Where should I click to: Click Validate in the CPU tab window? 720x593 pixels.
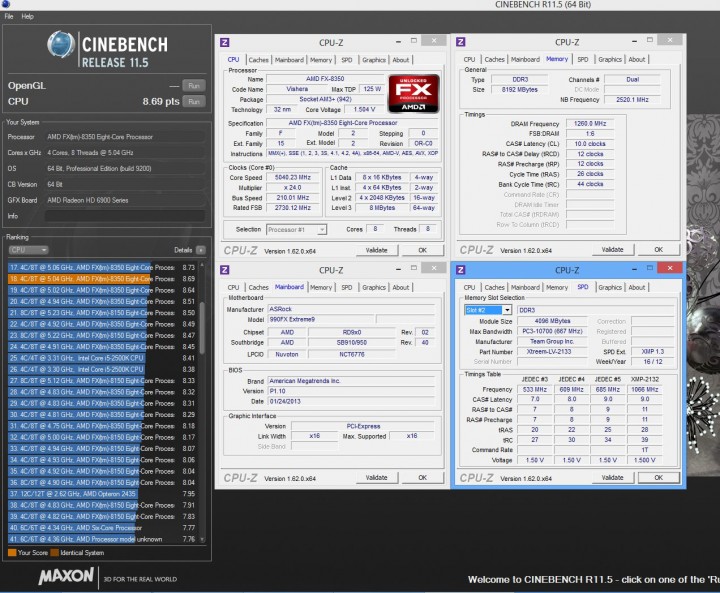(377, 250)
